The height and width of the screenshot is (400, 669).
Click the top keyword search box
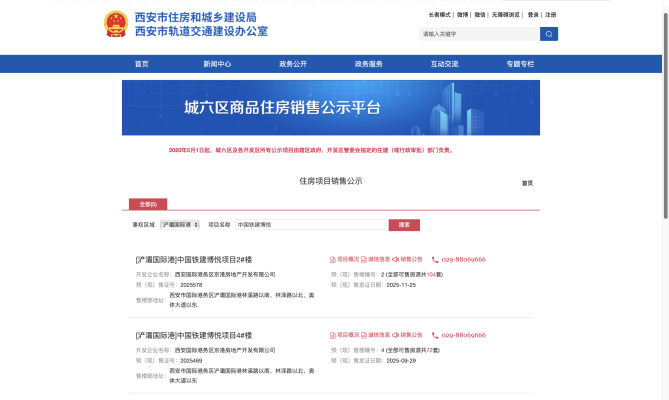479,34
